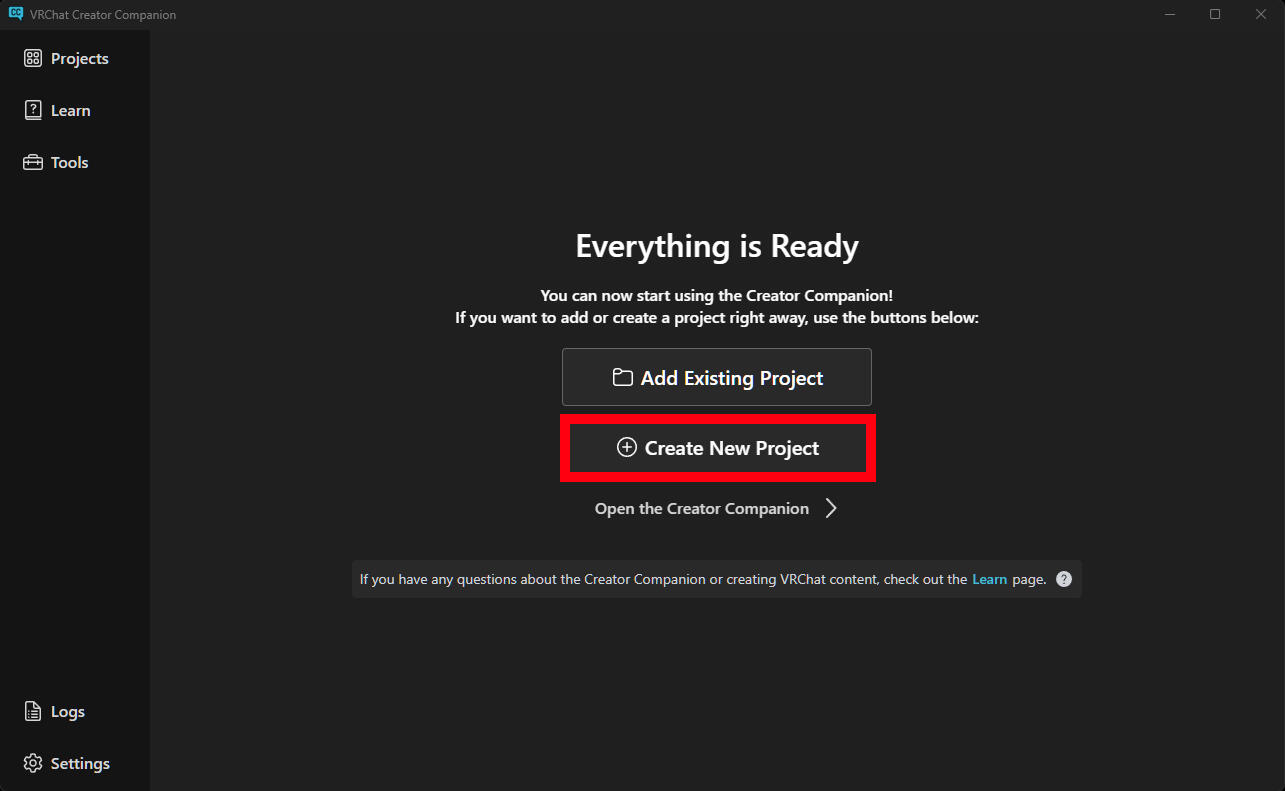Minimize the Creator Companion window
The image size is (1285, 791).
point(1169,14)
